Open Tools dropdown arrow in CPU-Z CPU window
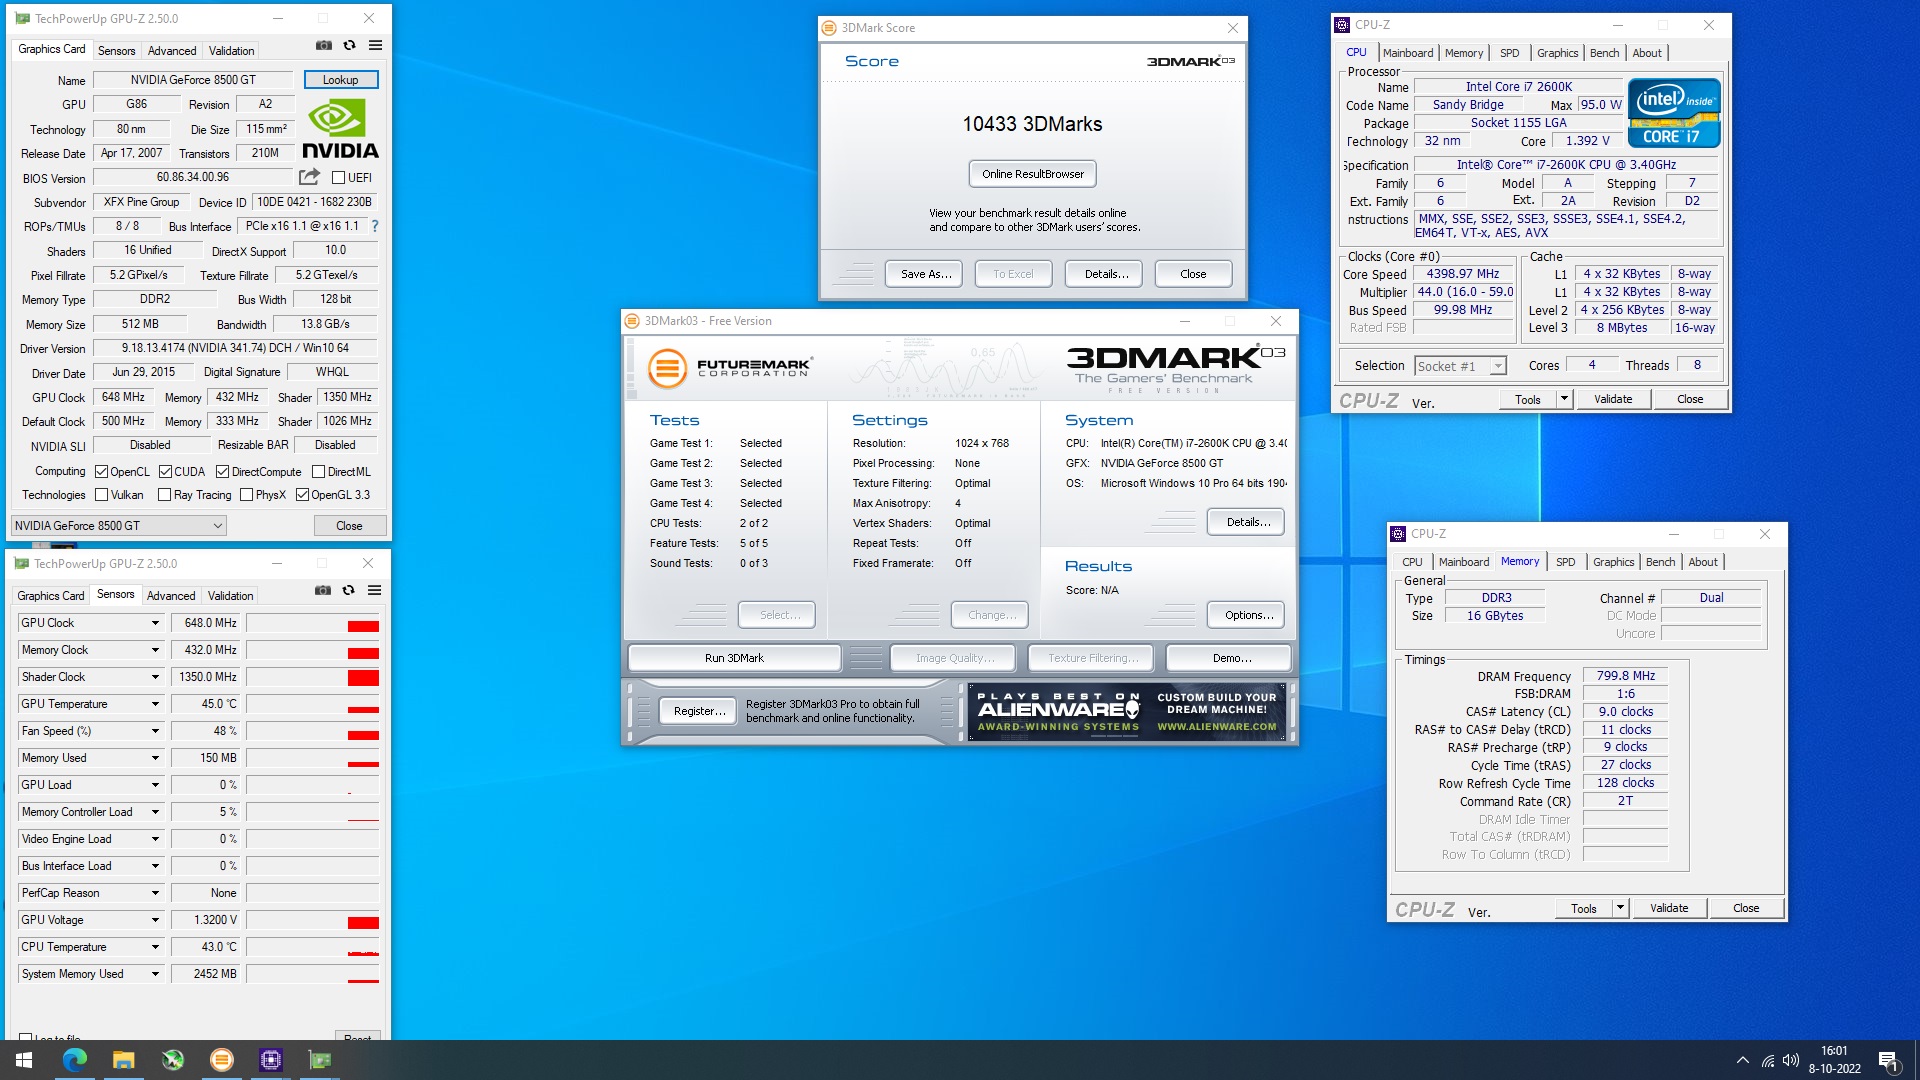The height and width of the screenshot is (1080, 1920). point(1564,399)
